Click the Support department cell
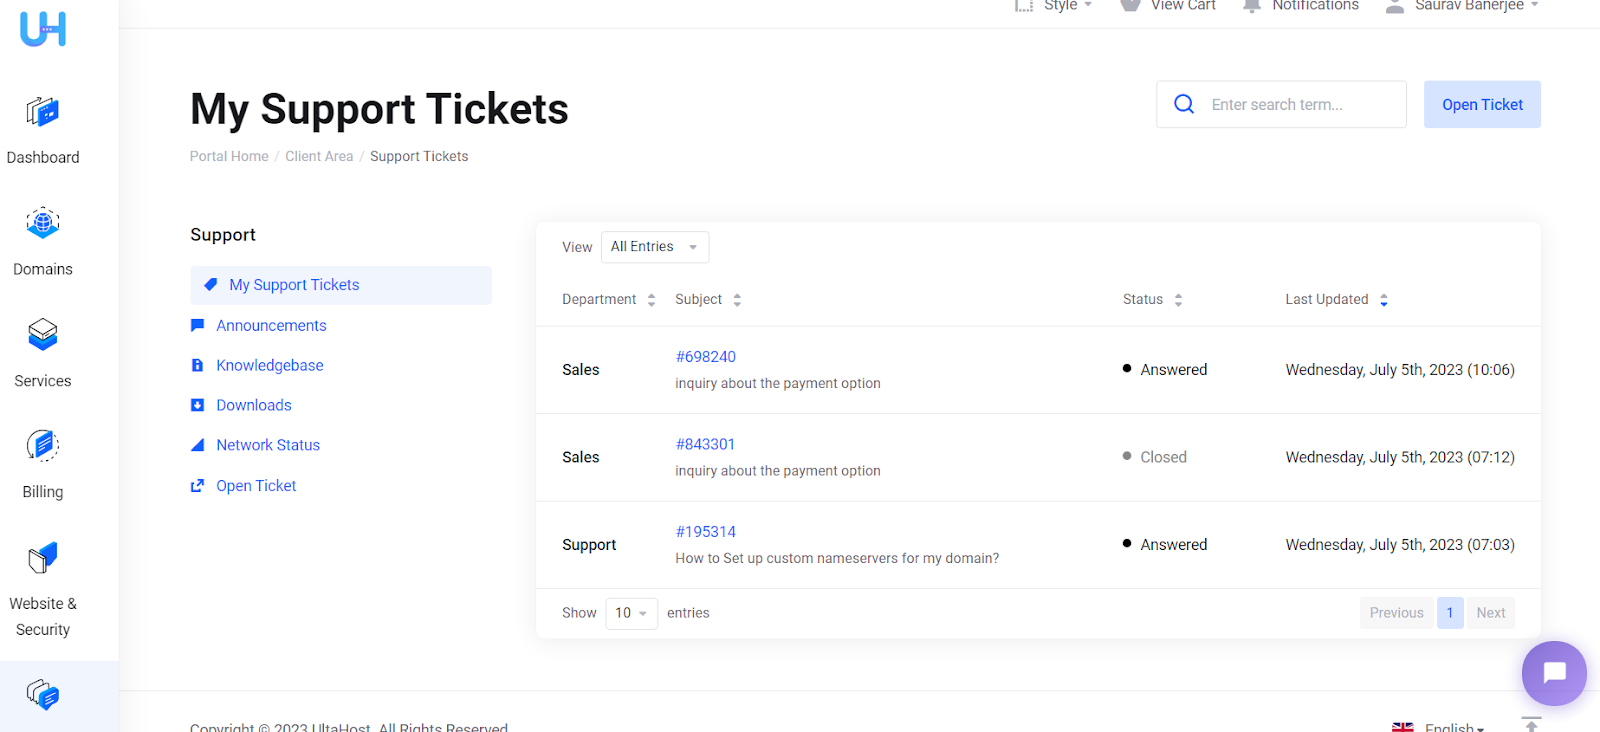 point(589,545)
